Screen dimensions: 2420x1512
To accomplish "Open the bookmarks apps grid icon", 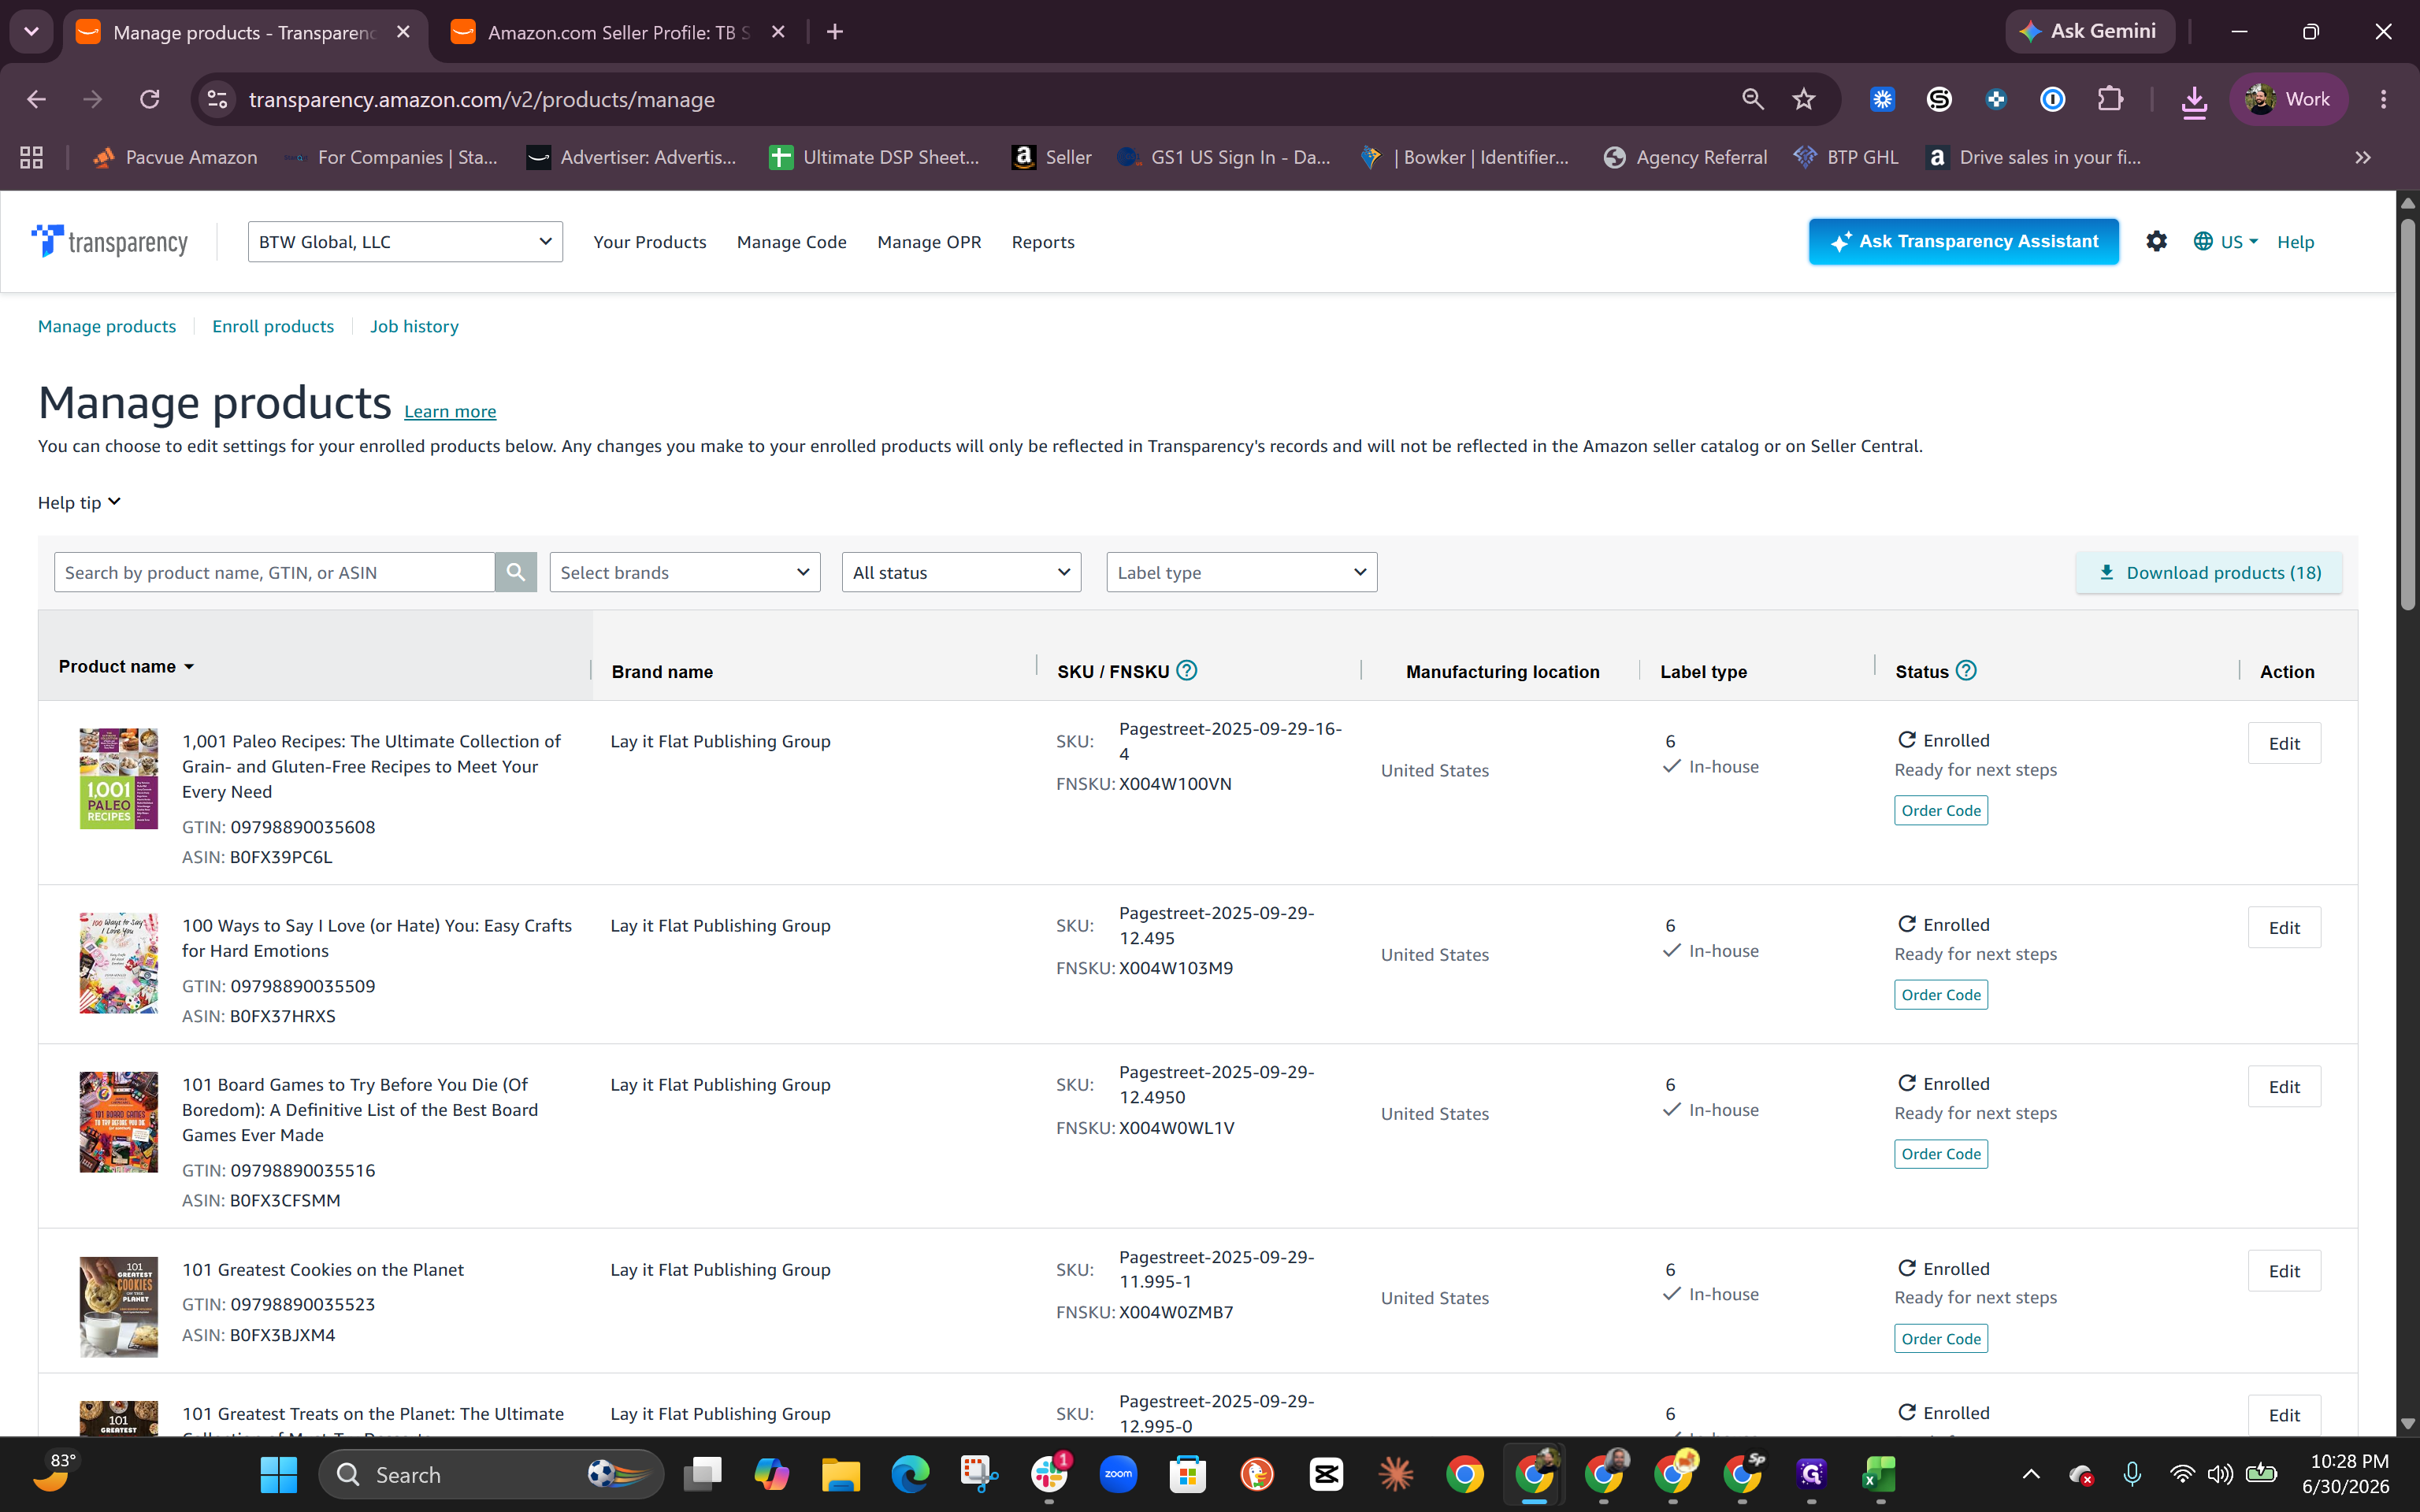I will pyautogui.click(x=32, y=157).
